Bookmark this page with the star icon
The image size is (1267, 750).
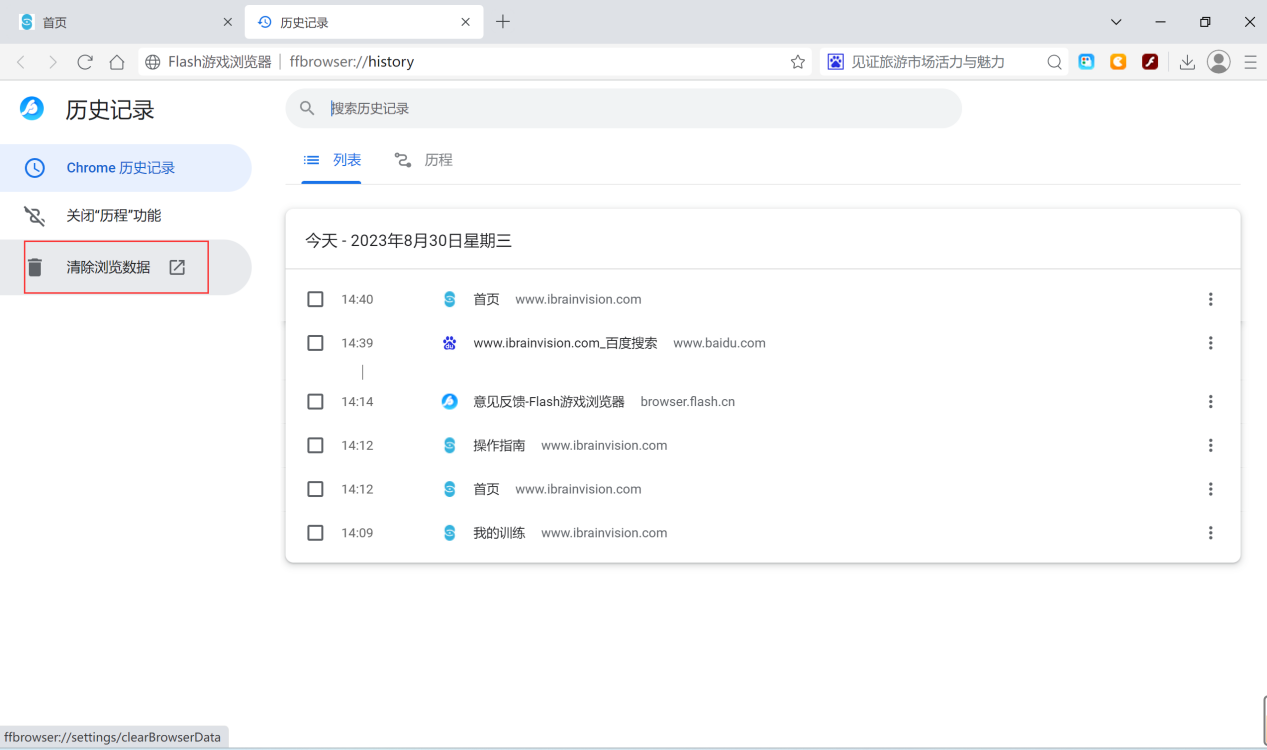798,62
